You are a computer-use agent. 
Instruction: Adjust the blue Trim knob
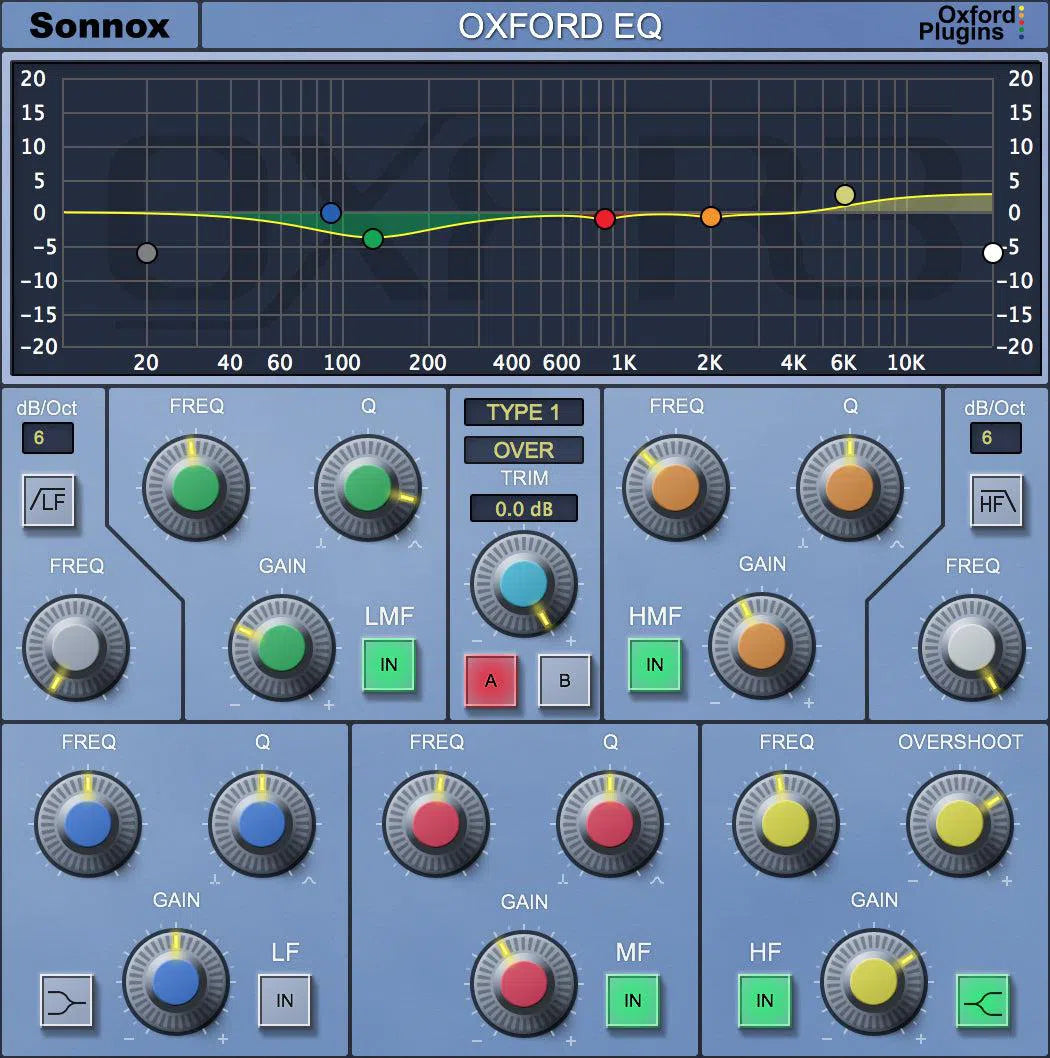[523, 585]
